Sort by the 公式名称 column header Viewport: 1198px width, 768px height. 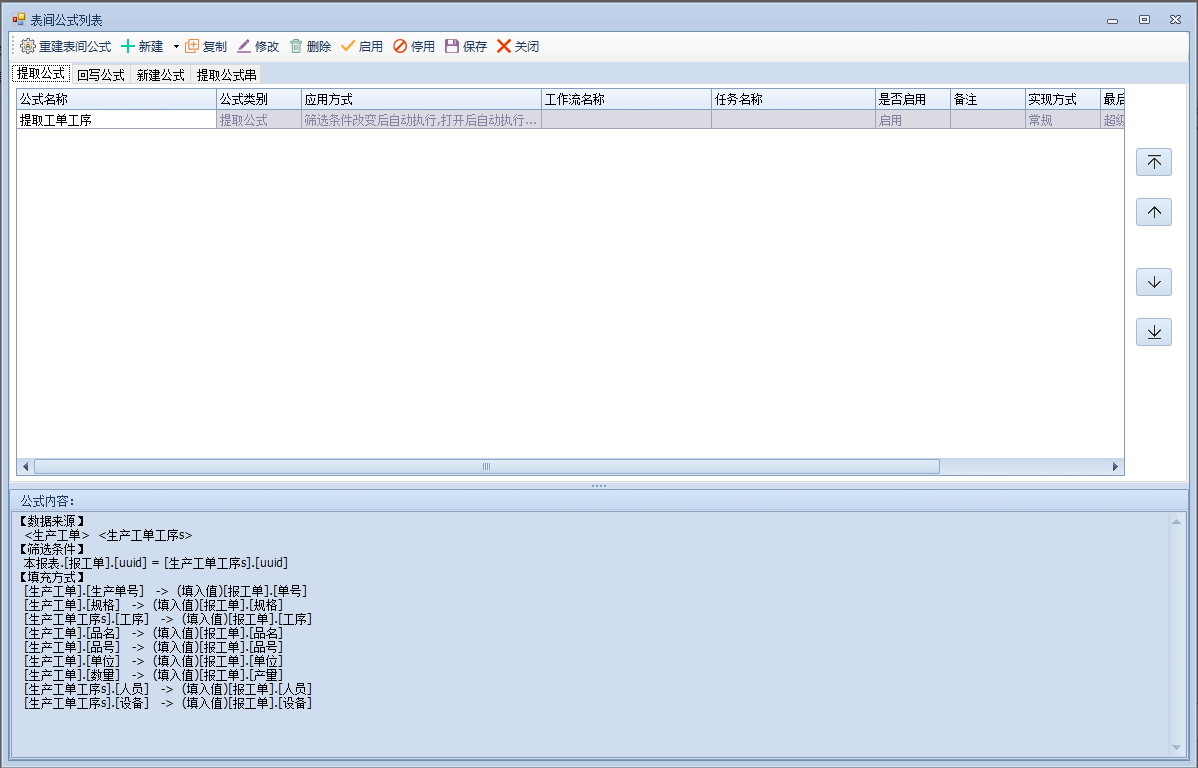[x=116, y=100]
